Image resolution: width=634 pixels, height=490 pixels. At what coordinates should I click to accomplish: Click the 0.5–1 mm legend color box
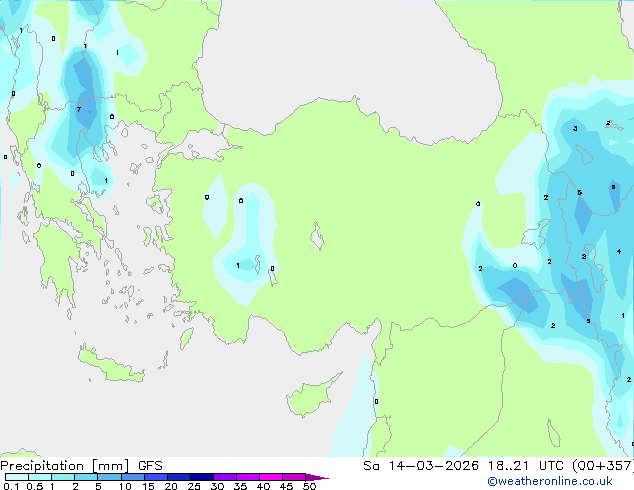coord(40,477)
